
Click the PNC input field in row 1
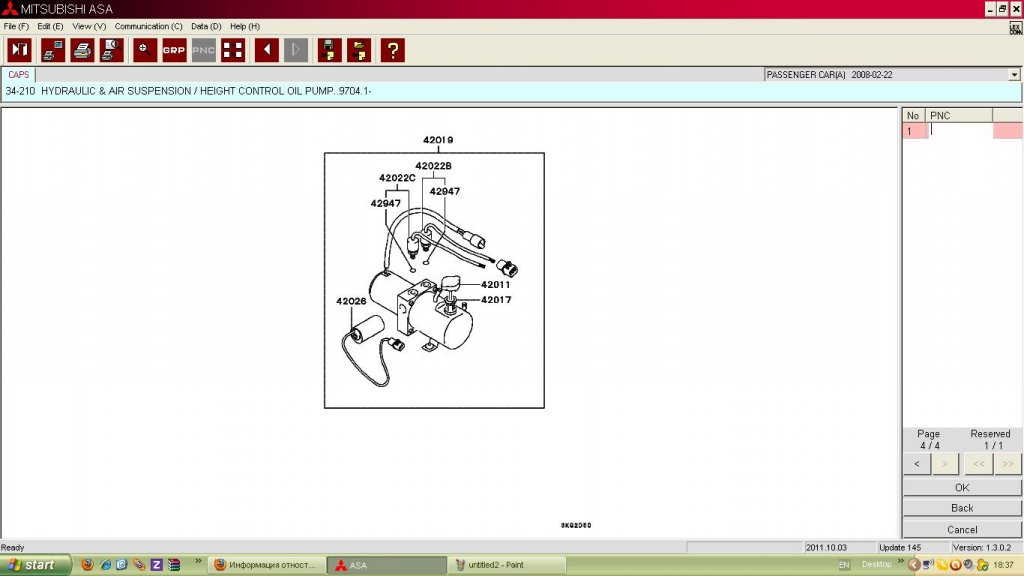[959, 131]
